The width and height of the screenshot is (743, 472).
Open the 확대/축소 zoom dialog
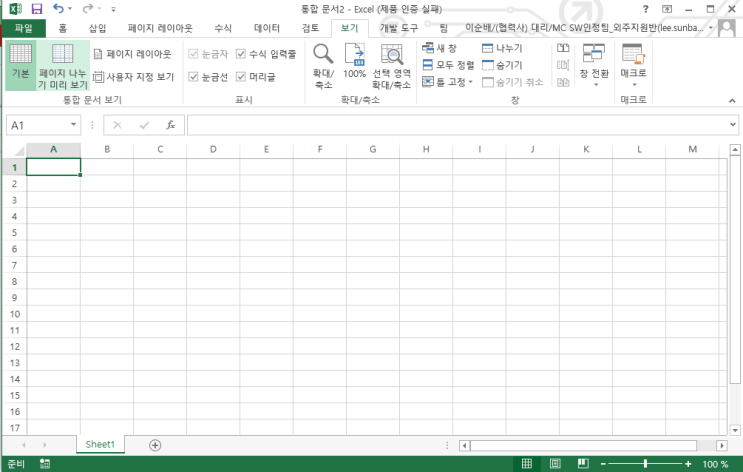tap(323, 66)
